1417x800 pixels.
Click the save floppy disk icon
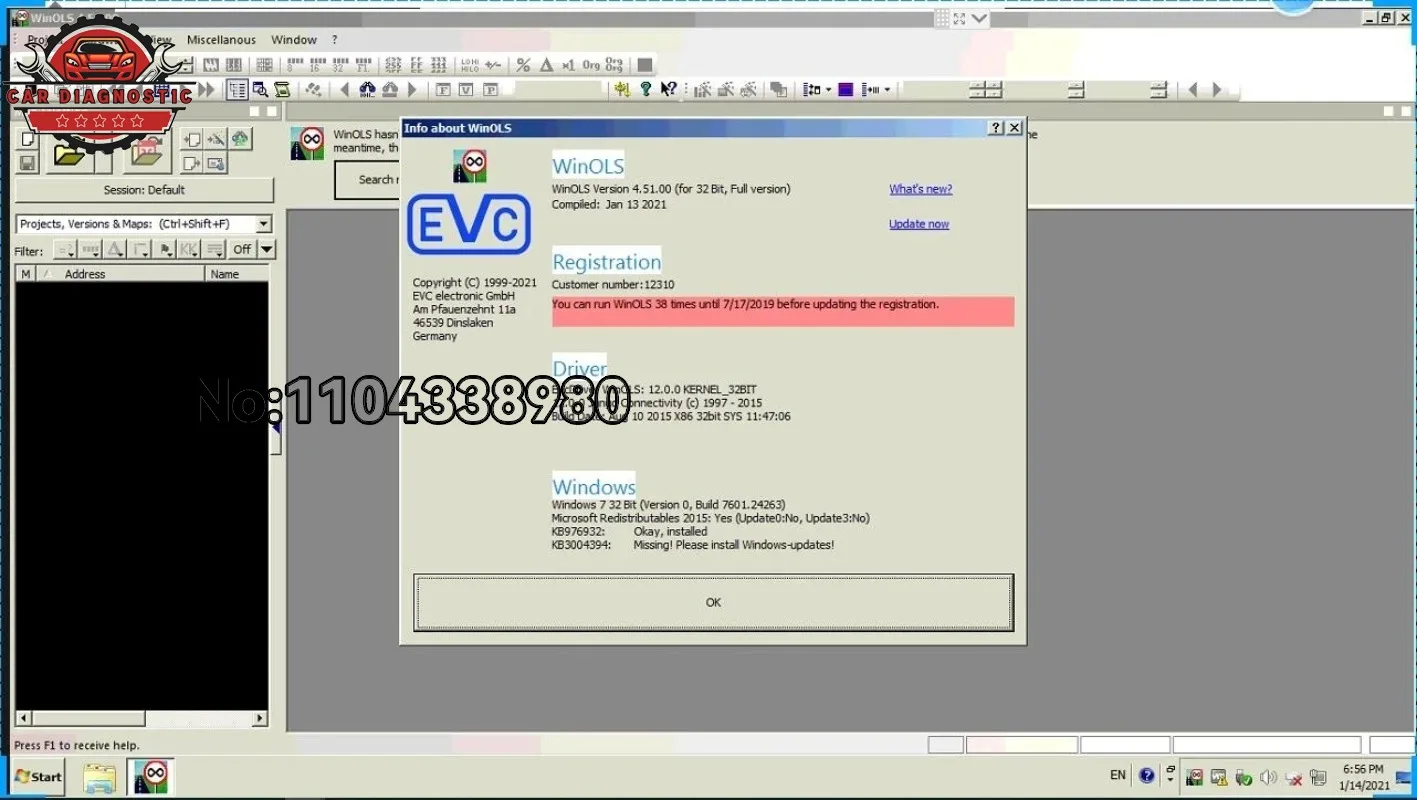point(28,163)
